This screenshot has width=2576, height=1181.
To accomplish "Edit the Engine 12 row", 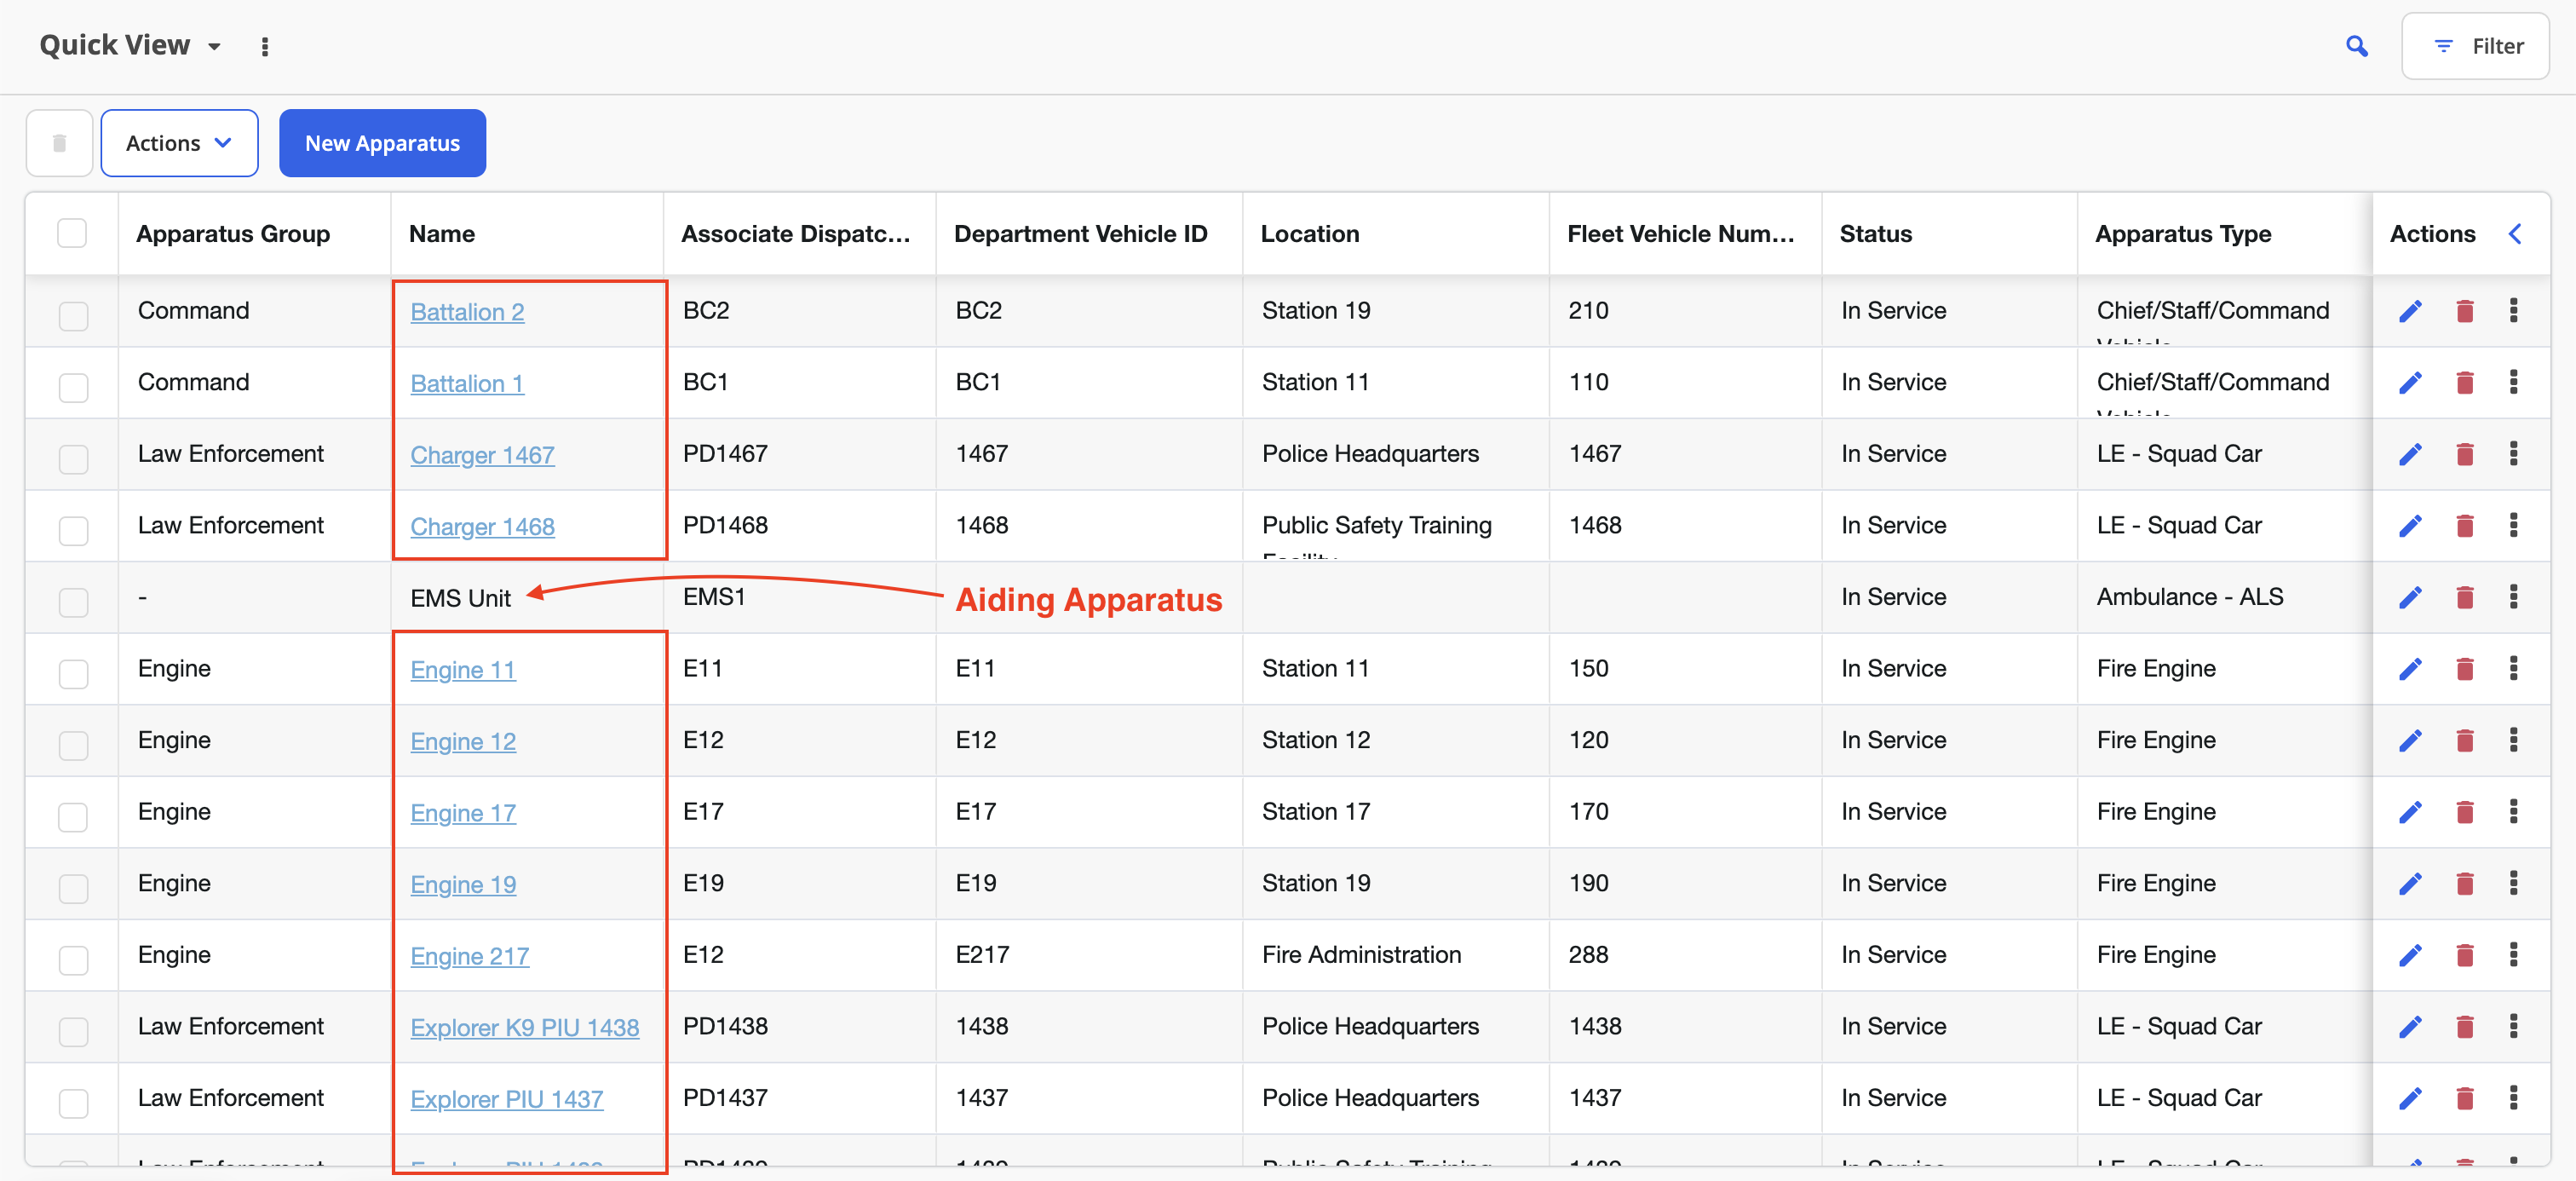I will tap(2410, 741).
